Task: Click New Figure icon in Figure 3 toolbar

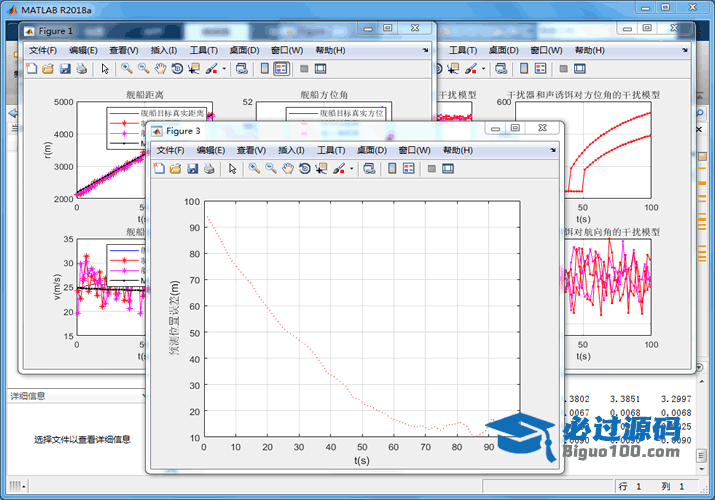Action: [x=159, y=169]
